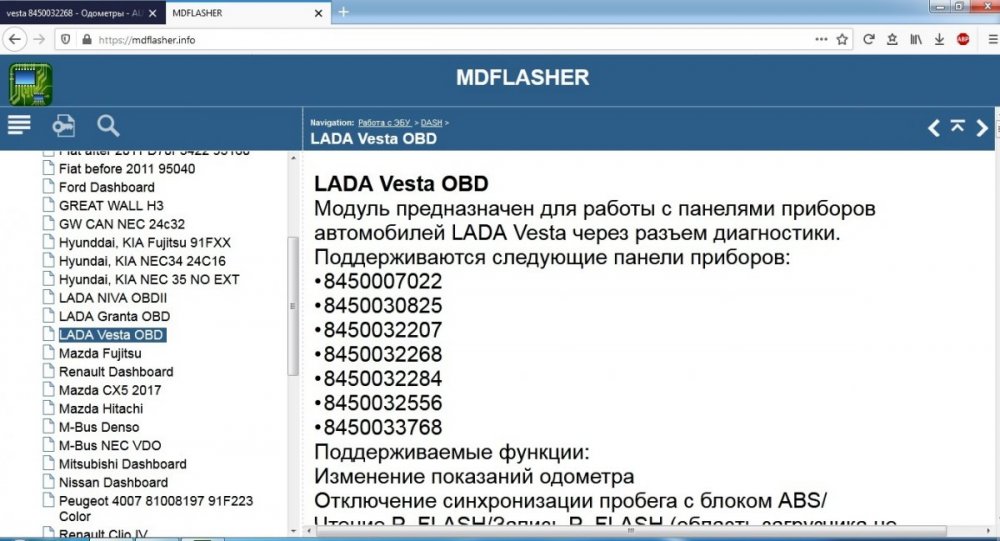The width and height of the screenshot is (1000, 541).
Task: Open Peugeot 4007 81008197 91F223 Color topic
Action: click(x=156, y=508)
